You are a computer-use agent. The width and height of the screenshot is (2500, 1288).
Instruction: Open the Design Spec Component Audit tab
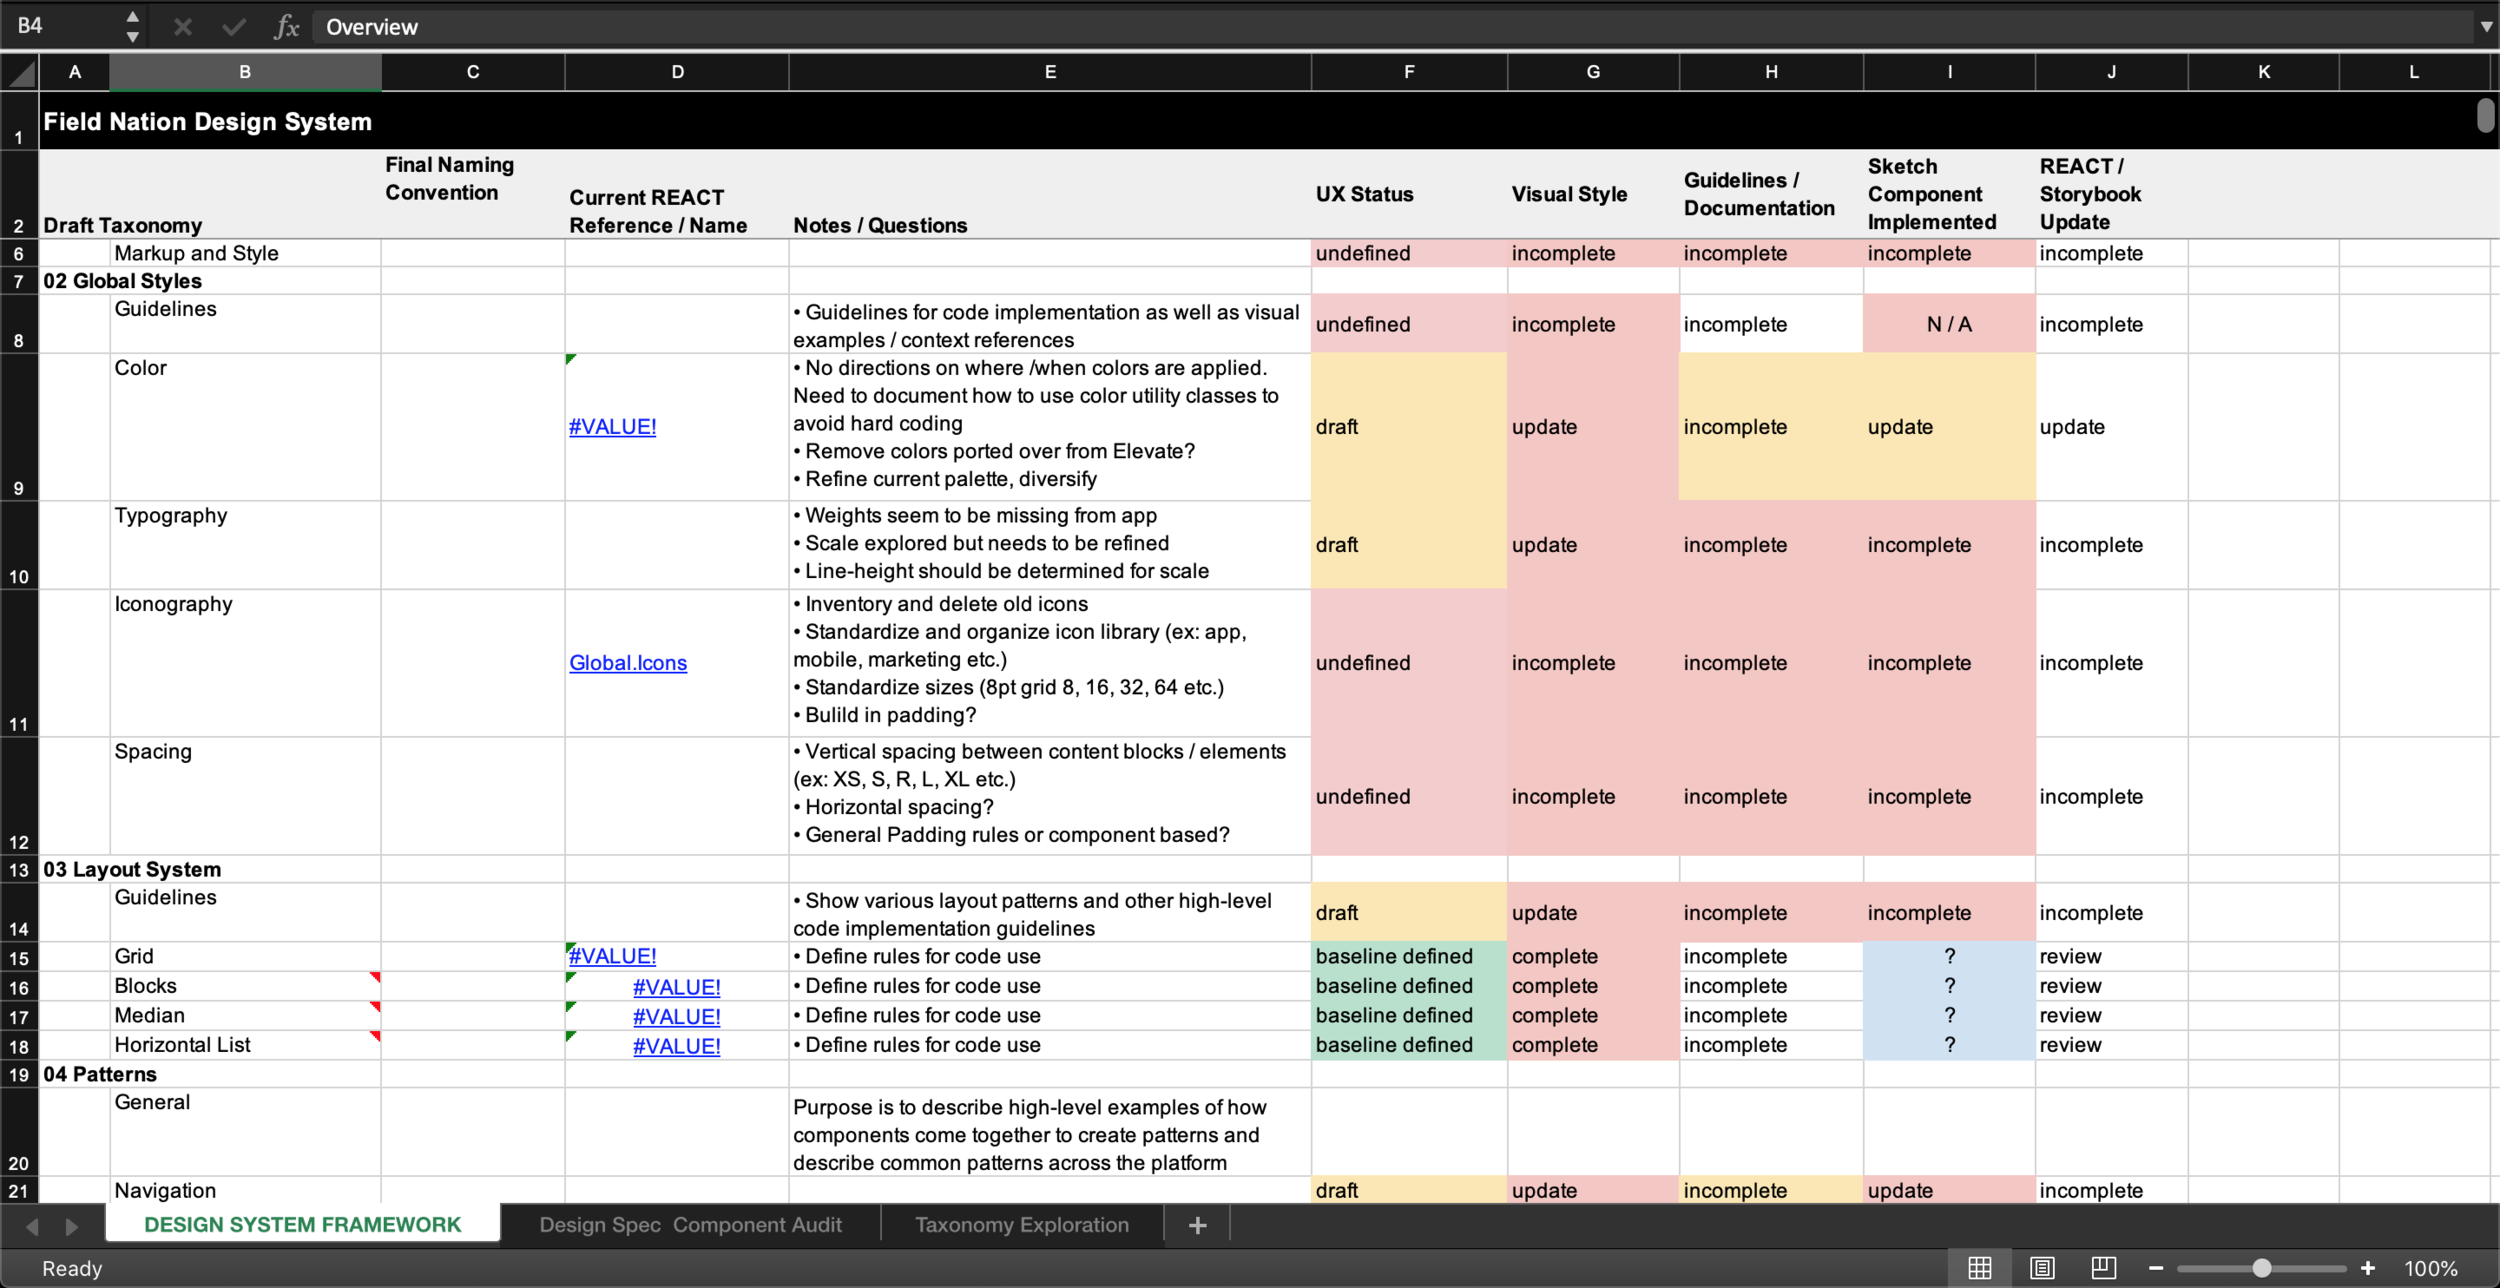tap(690, 1225)
